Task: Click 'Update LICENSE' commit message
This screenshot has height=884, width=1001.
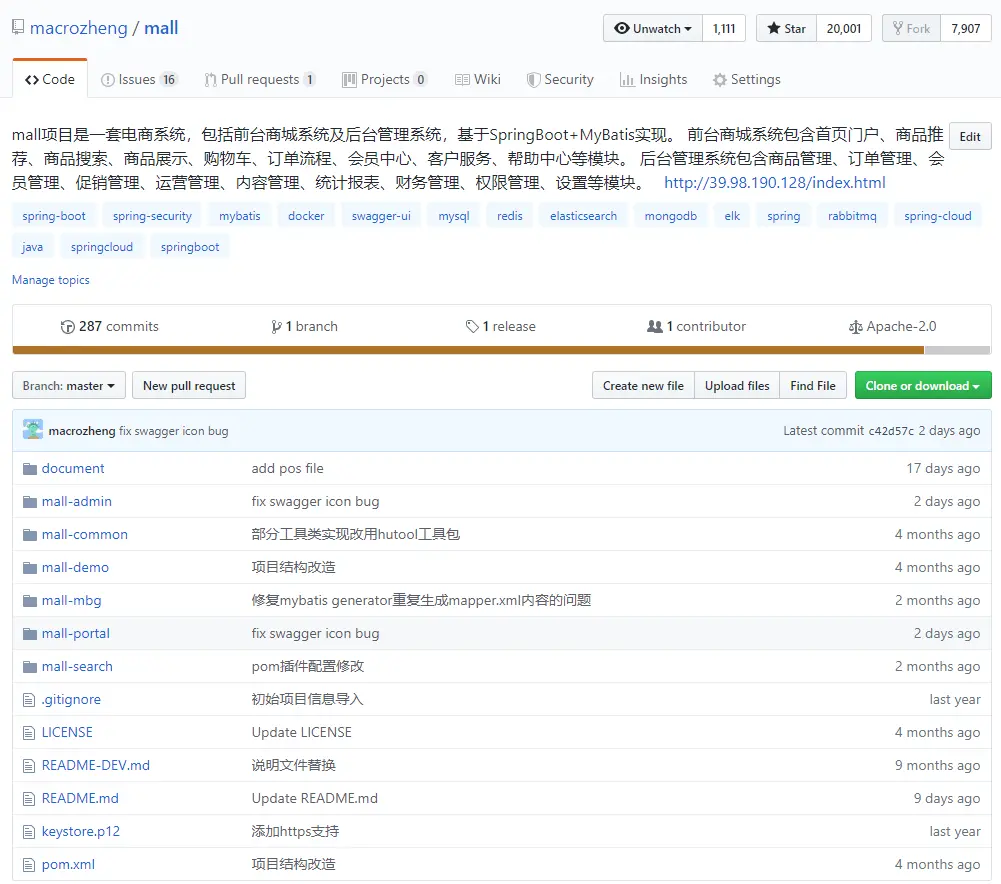Action: pos(301,733)
